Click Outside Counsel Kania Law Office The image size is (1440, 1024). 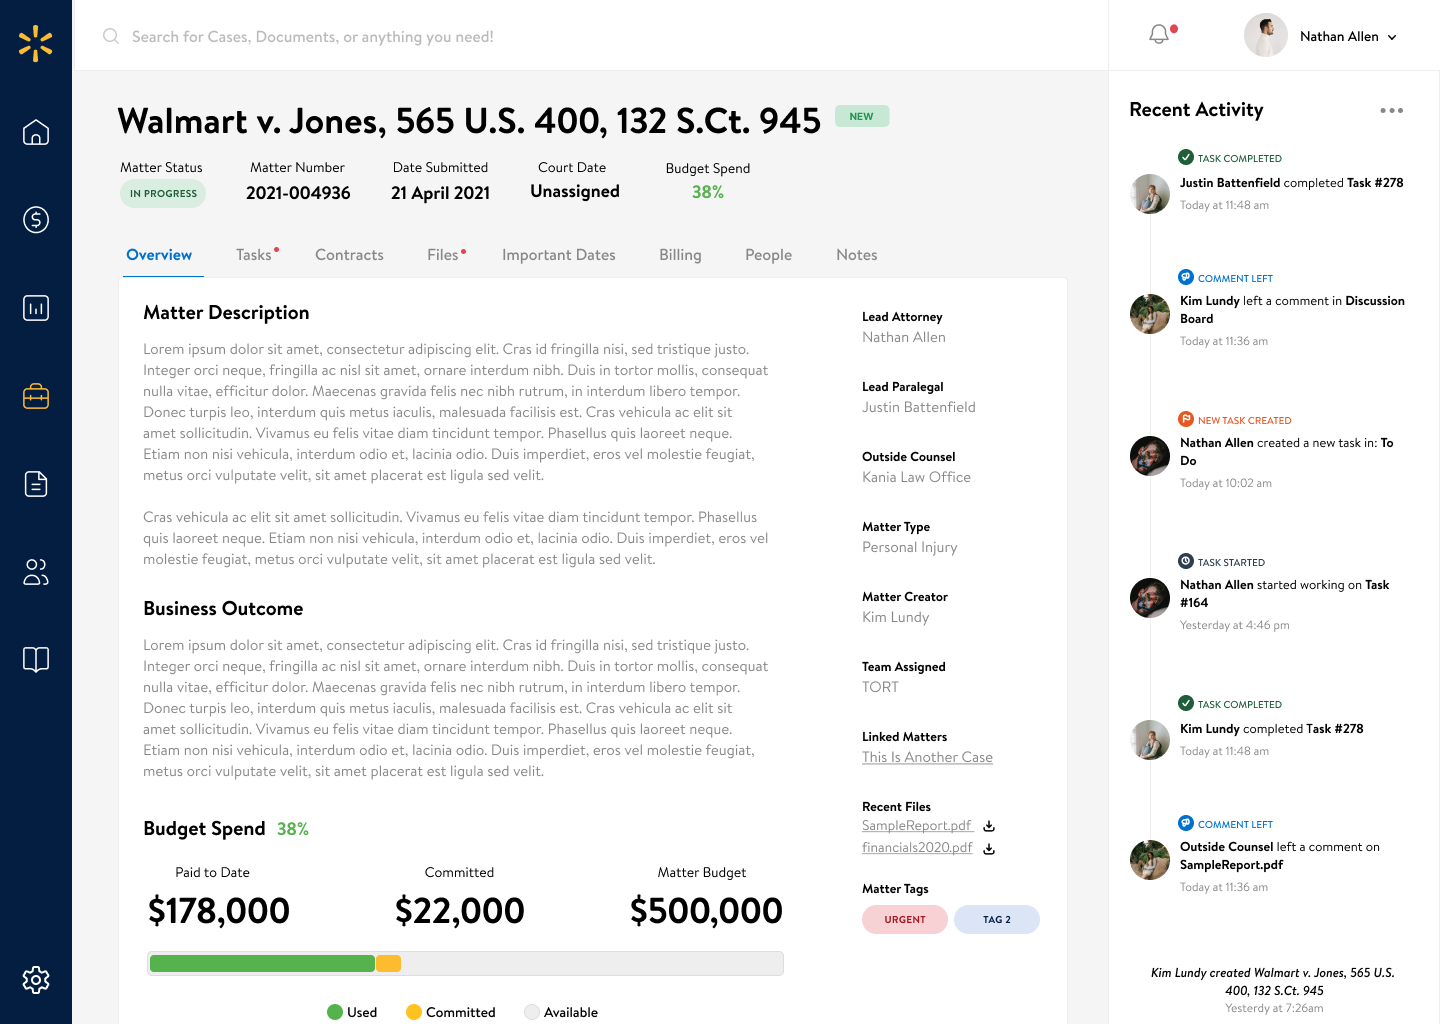[916, 477]
